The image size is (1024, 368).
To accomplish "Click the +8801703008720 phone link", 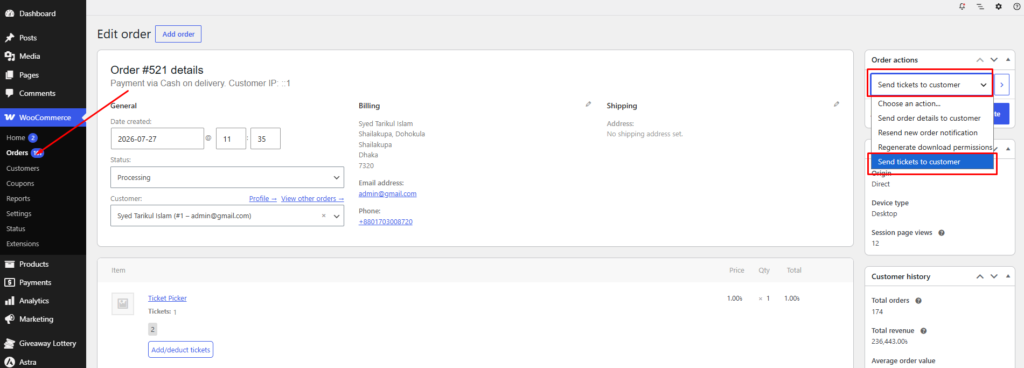I will (x=385, y=222).
